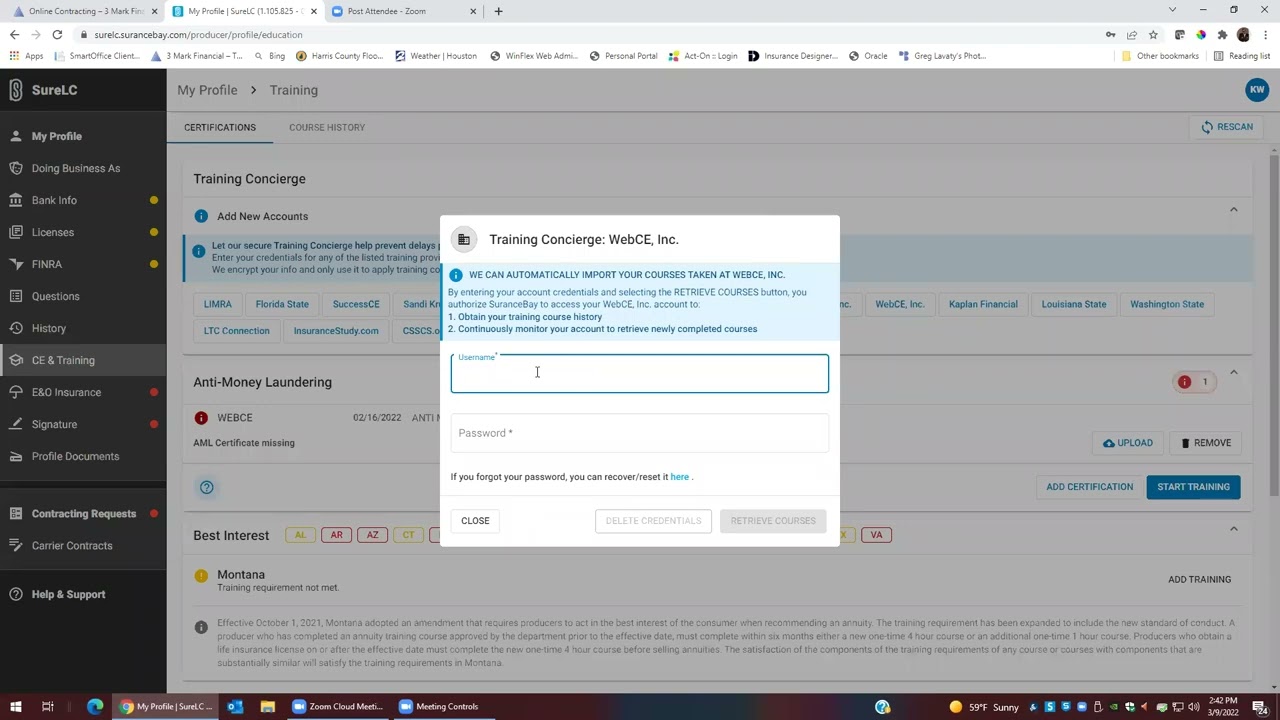This screenshot has width=1280, height=720.
Task: Open CE & Training section
Action: [83, 360]
